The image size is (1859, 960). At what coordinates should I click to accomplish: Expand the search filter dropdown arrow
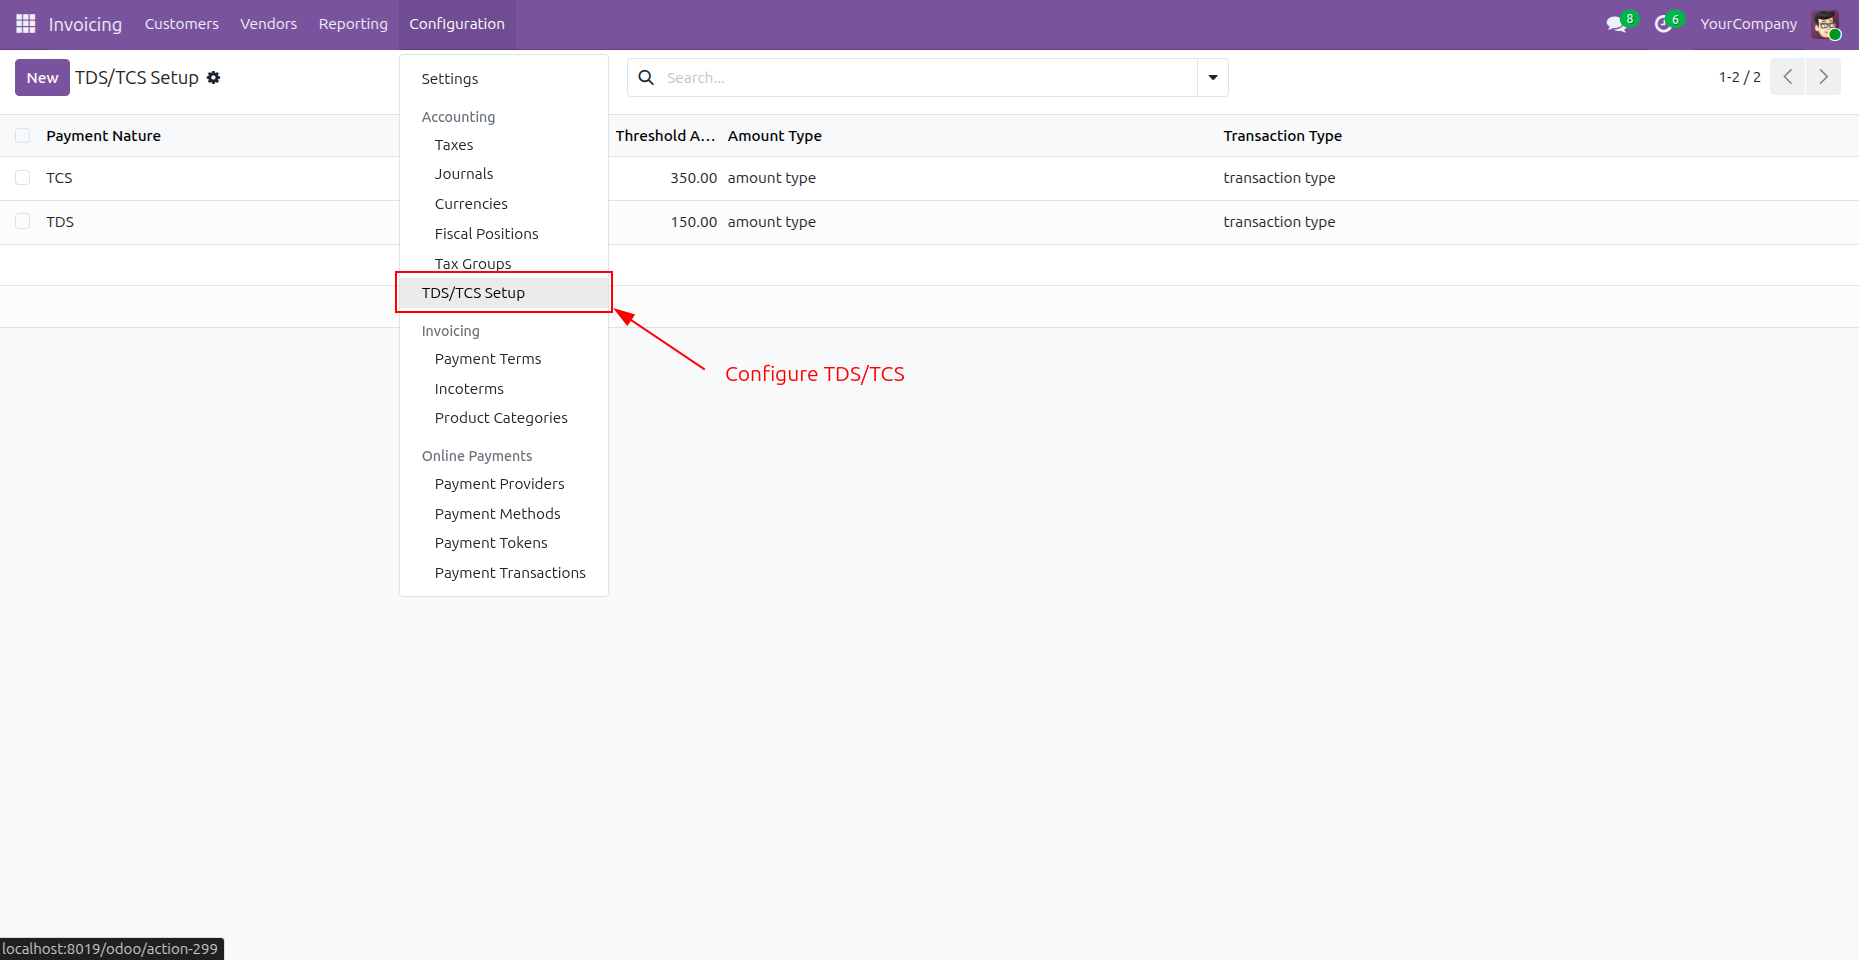[x=1212, y=78]
